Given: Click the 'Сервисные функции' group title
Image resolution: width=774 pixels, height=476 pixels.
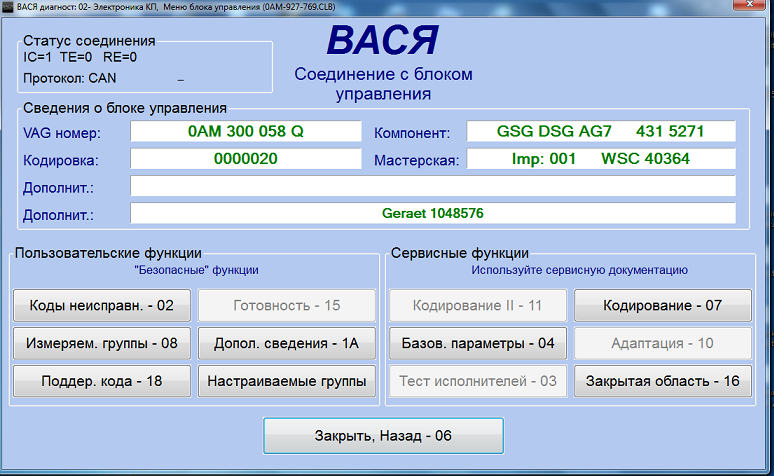Looking at the screenshot, I should point(460,253).
